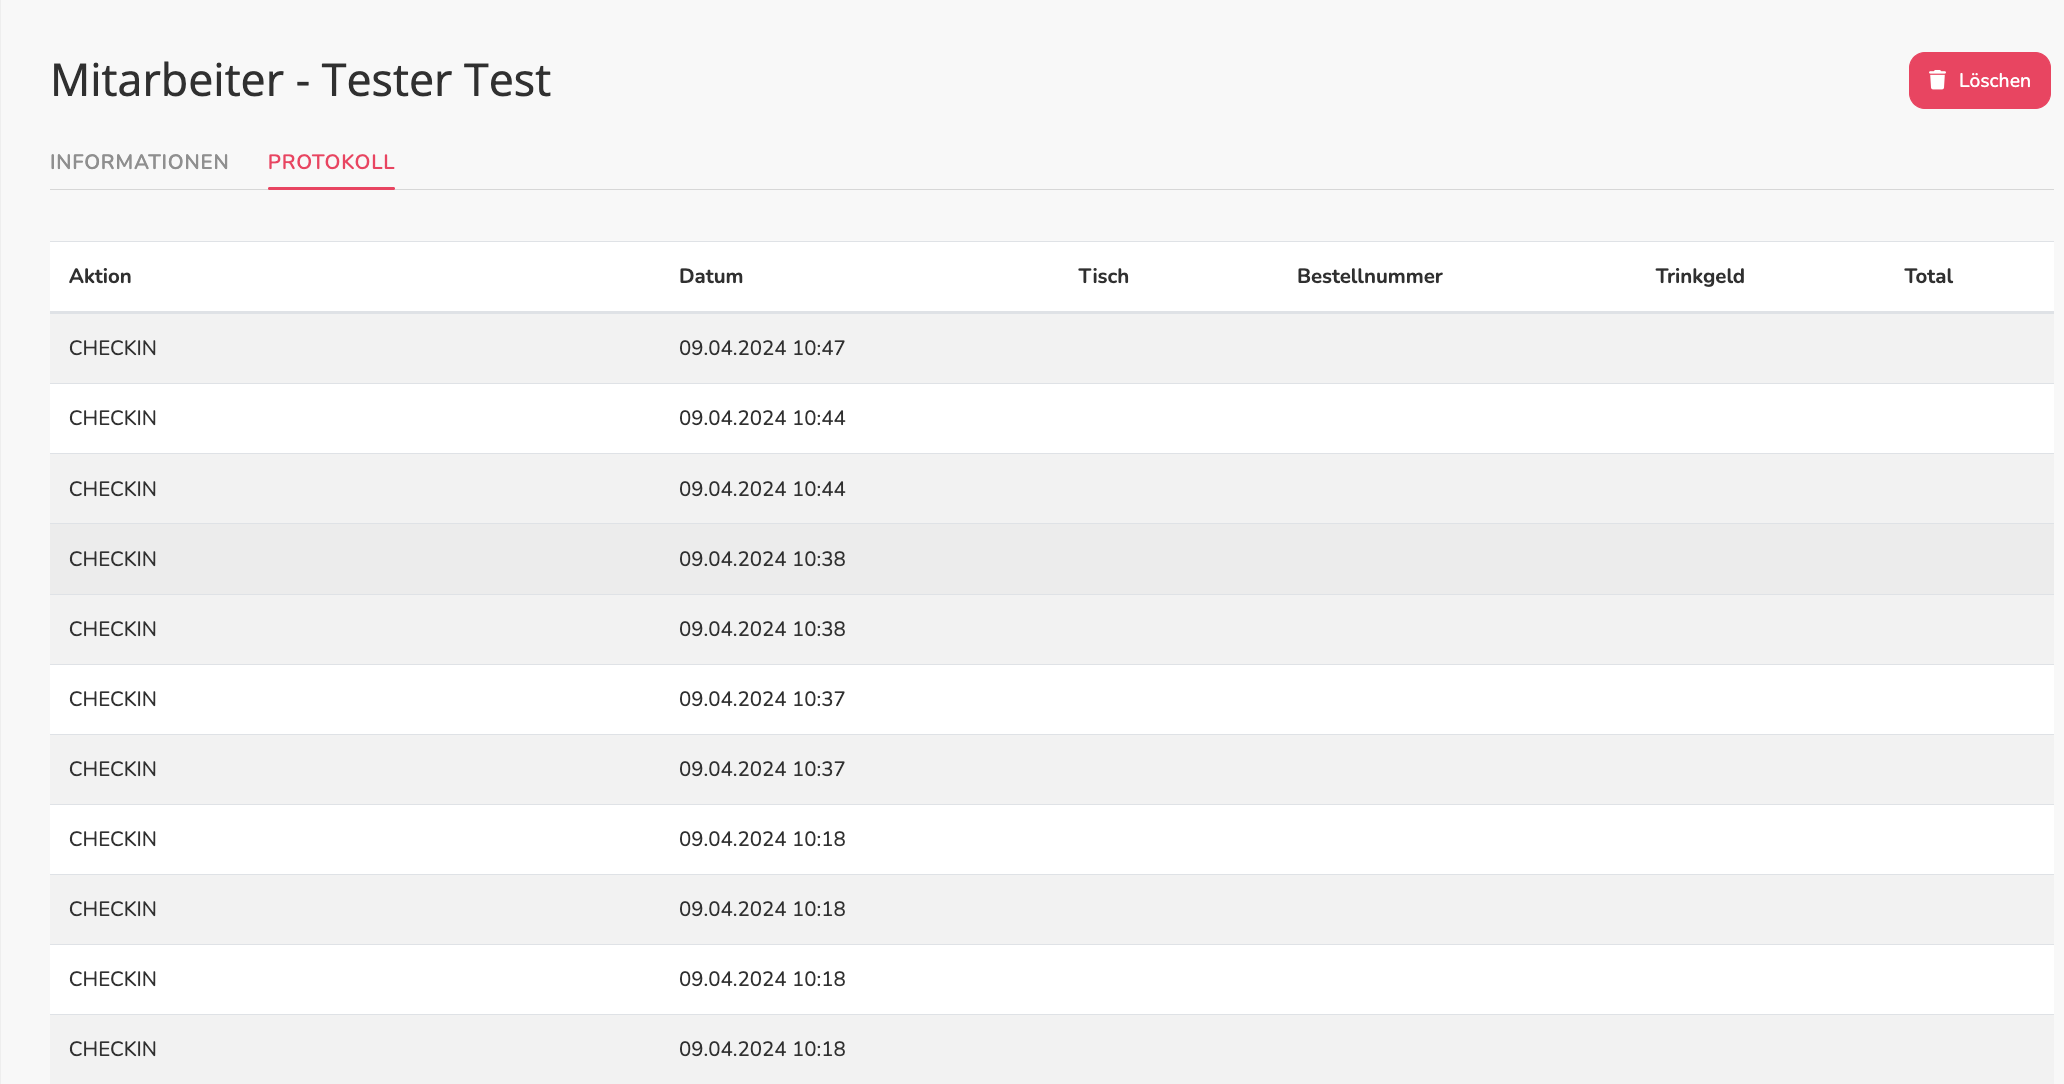Click the trash icon in Löschen button
Viewport: 2064px width, 1084px height.
pyautogui.click(x=1937, y=80)
